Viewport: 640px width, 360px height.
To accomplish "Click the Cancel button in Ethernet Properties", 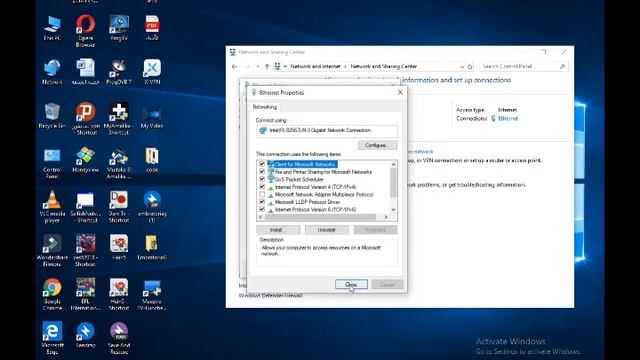I will (387, 284).
